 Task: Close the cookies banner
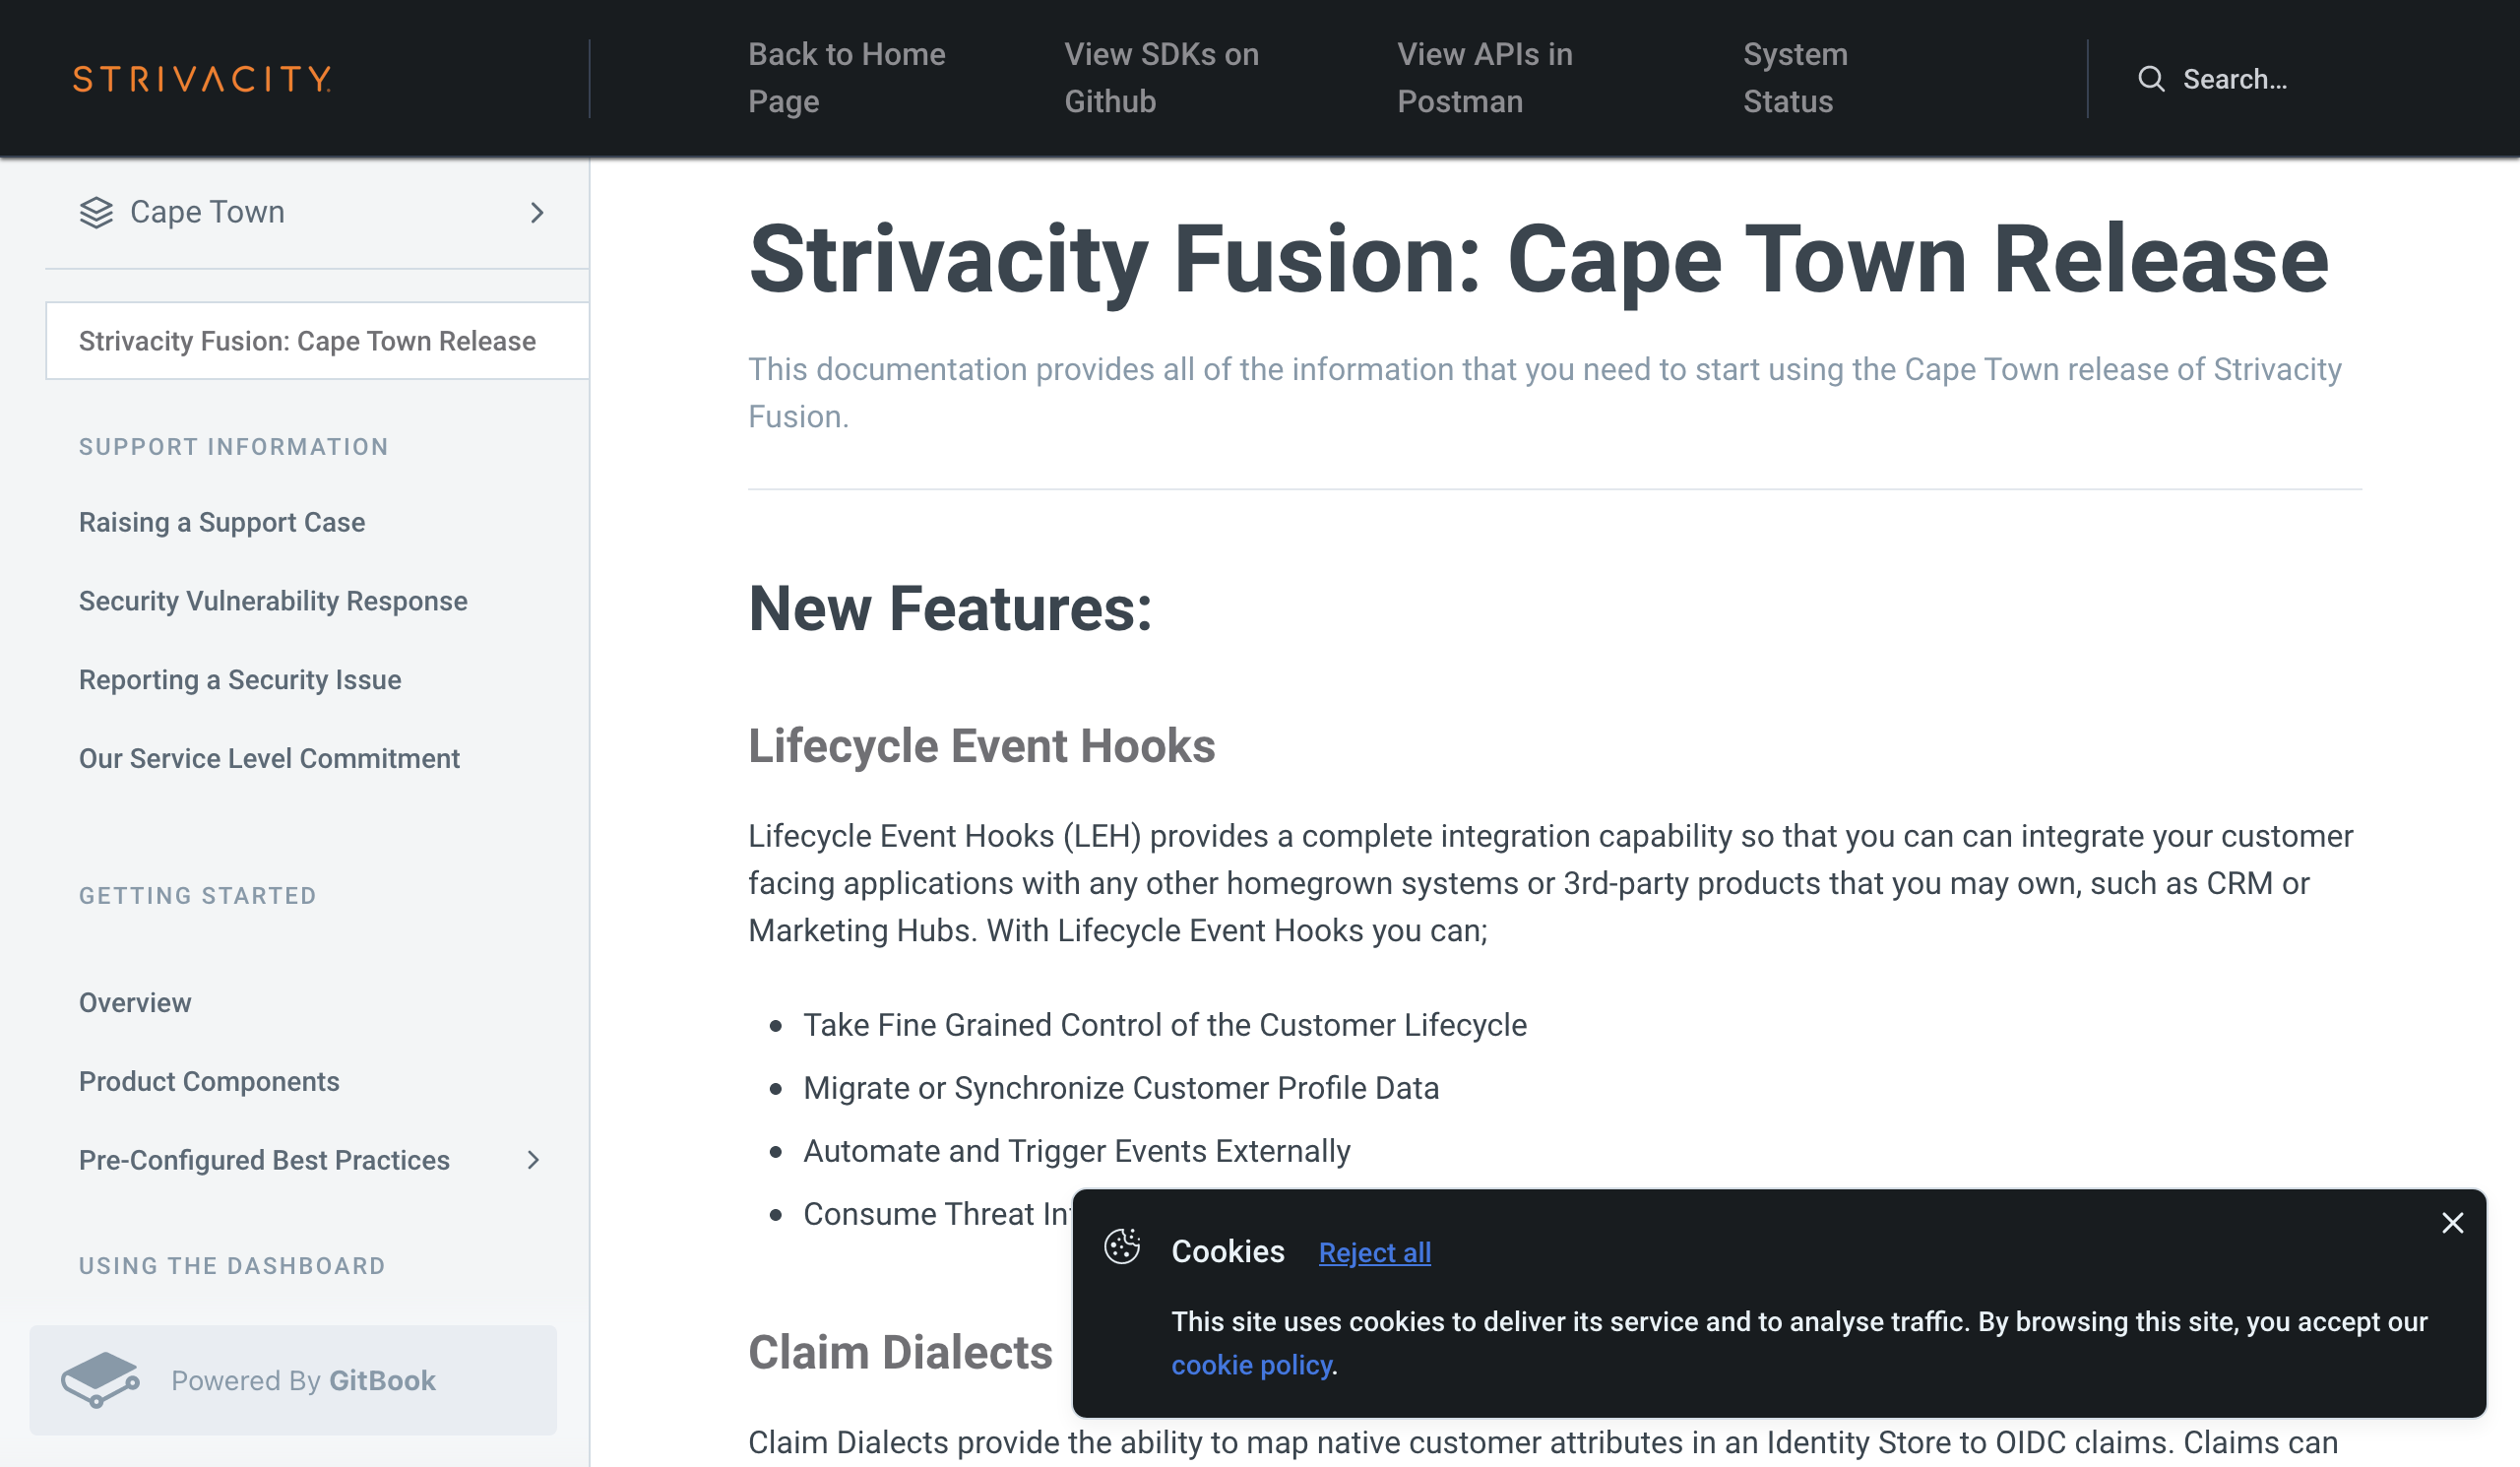2452,1222
